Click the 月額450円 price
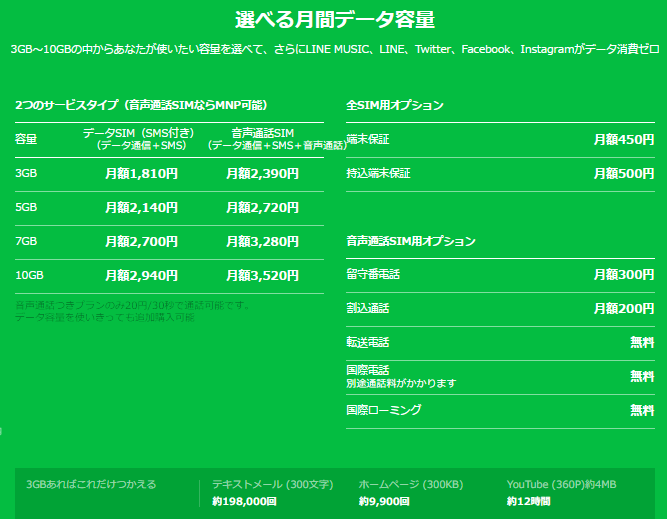Viewport: 667px width, 519px height. (x=624, y=140)
